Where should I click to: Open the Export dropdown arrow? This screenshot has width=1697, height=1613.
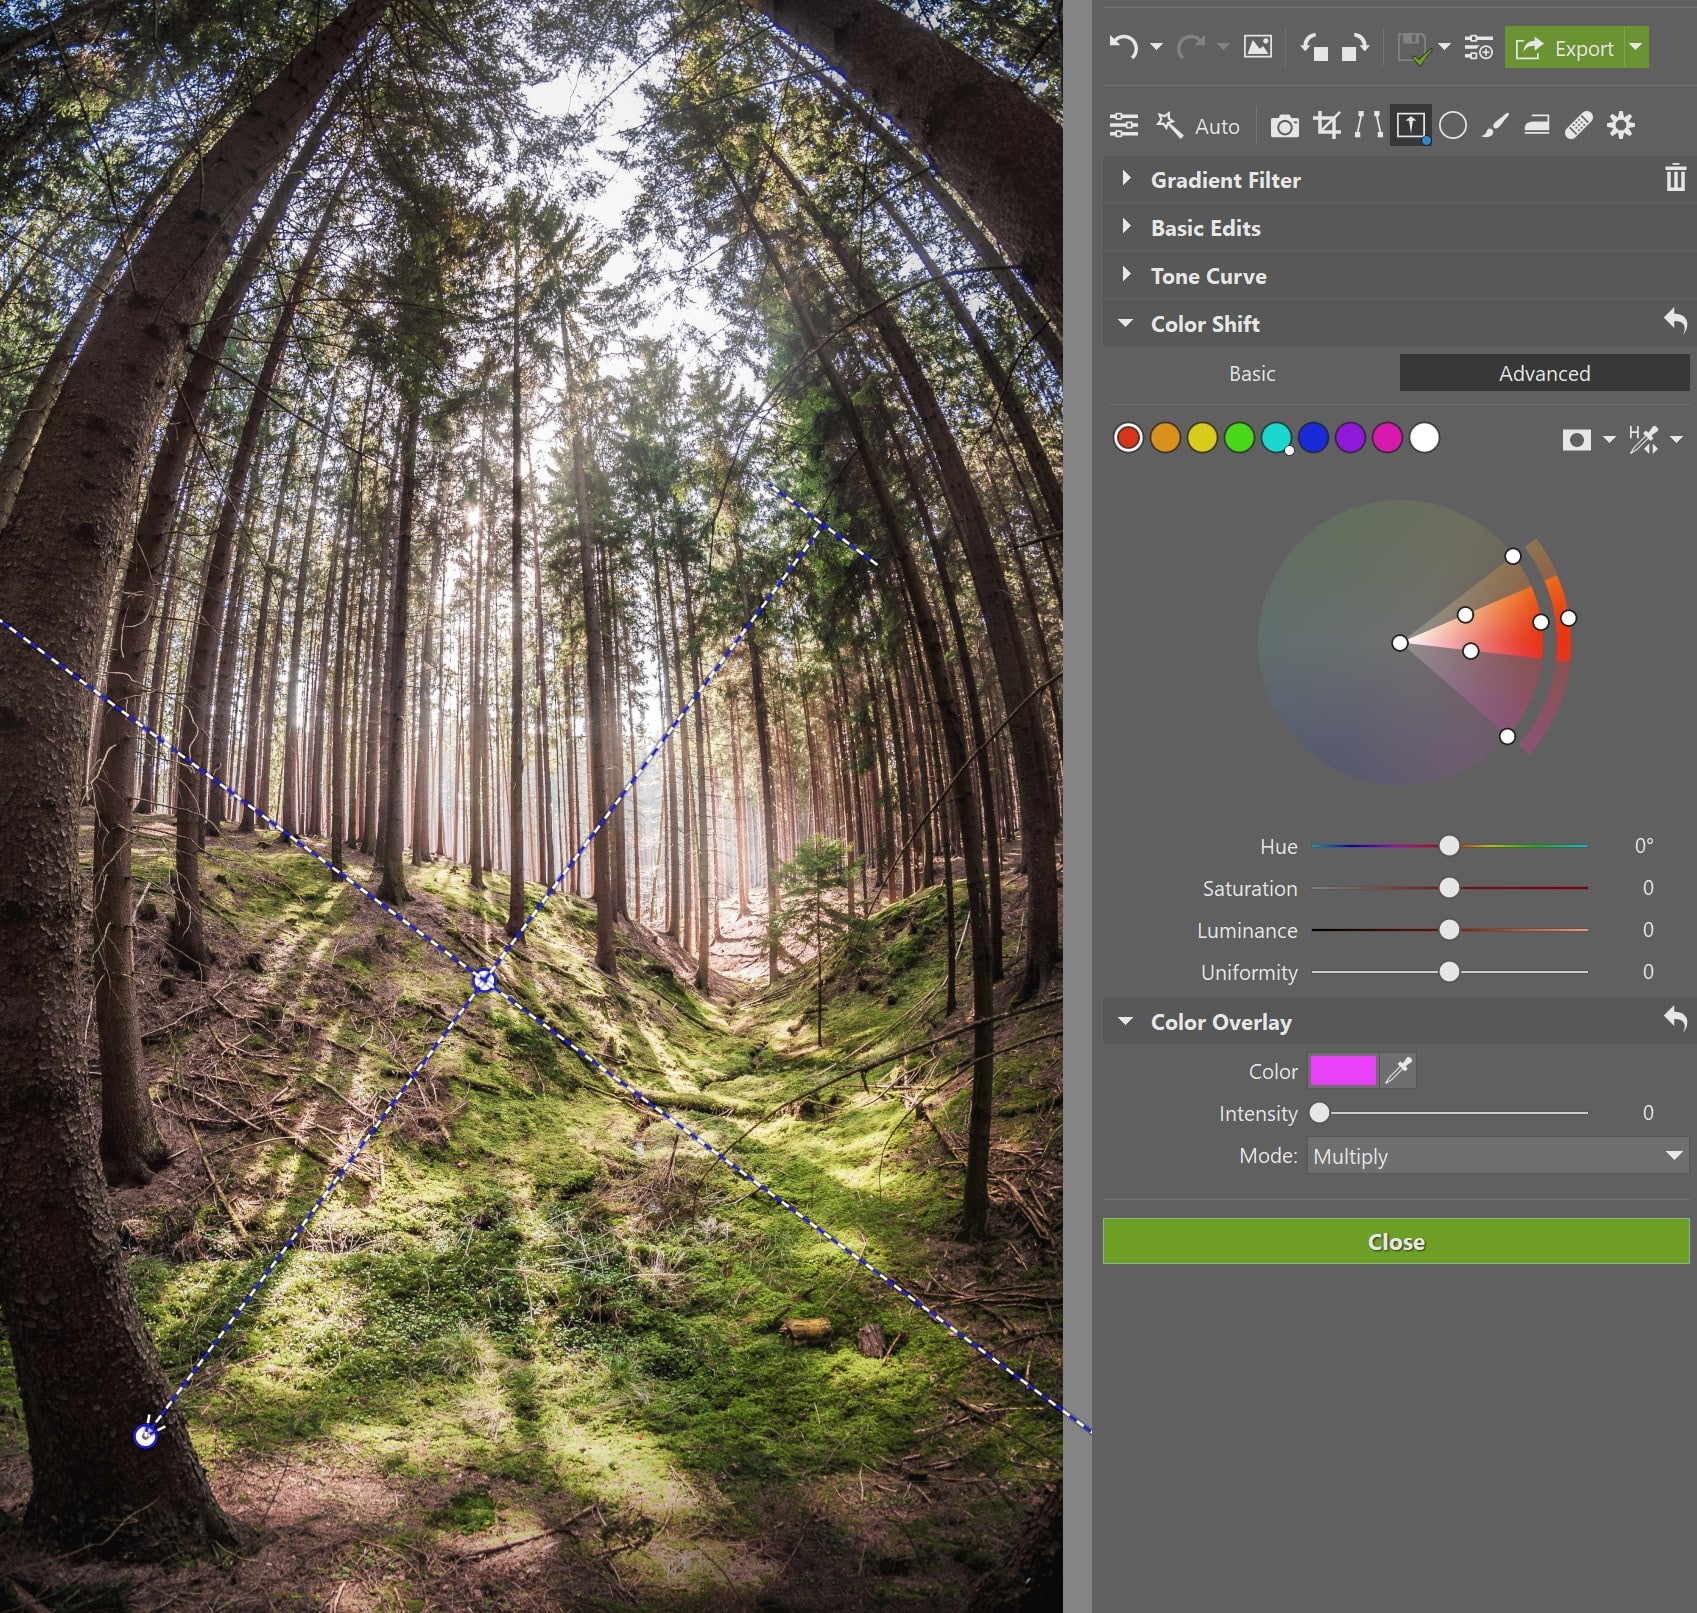coord(1637,47)
